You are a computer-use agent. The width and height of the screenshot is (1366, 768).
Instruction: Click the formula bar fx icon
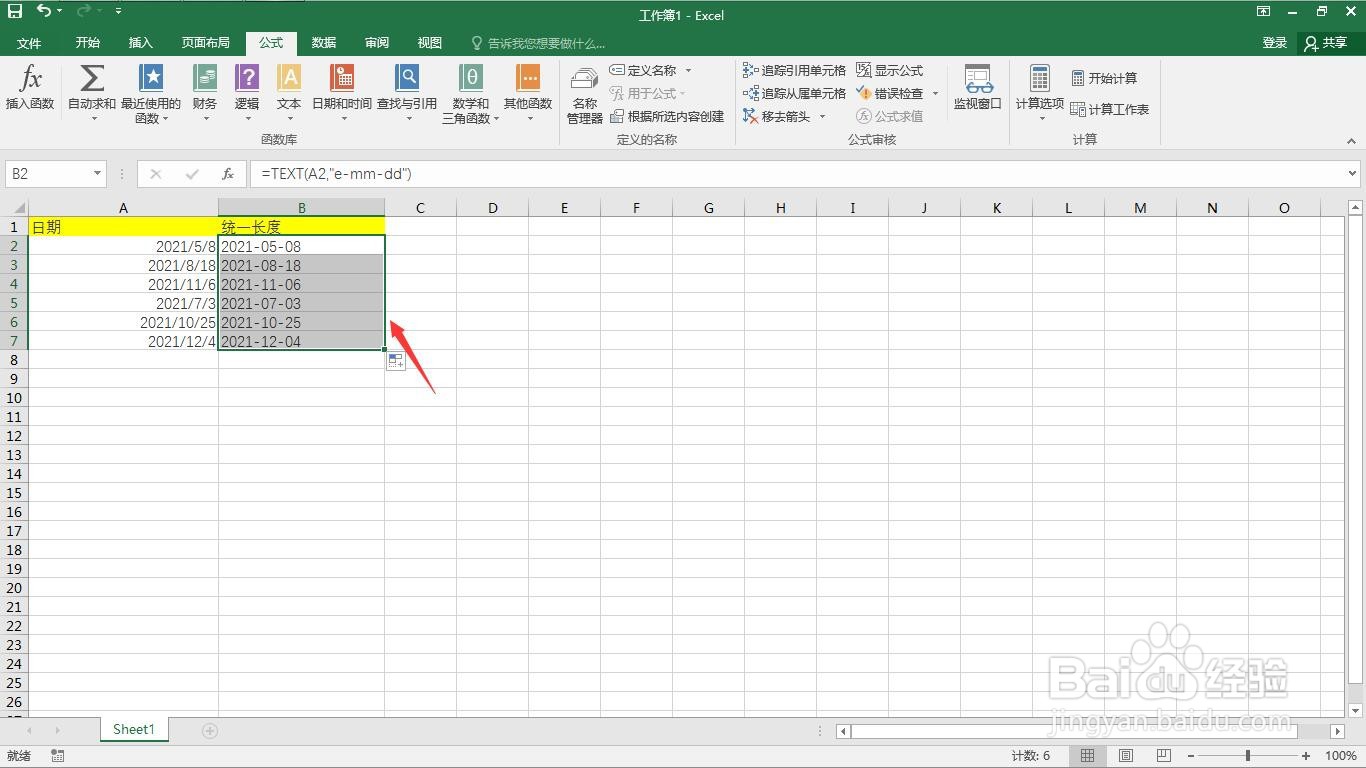pyautogui.click(x=228, y=174)
